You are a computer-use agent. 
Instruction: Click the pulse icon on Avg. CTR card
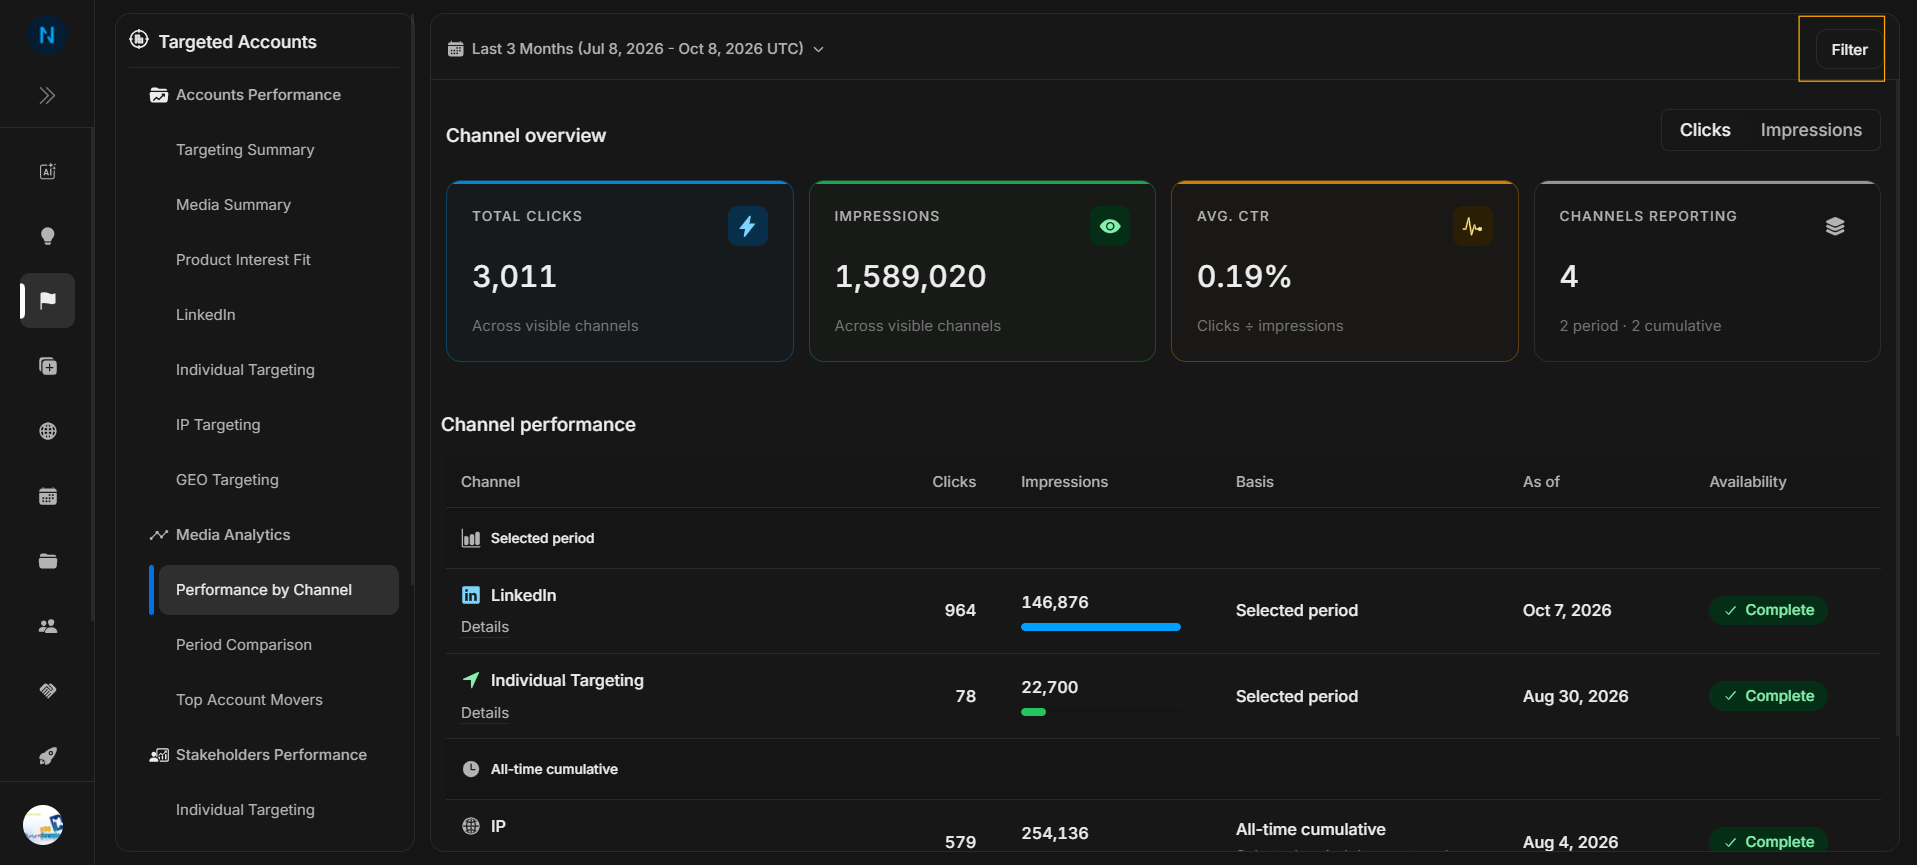click(x=1472, y=226)
